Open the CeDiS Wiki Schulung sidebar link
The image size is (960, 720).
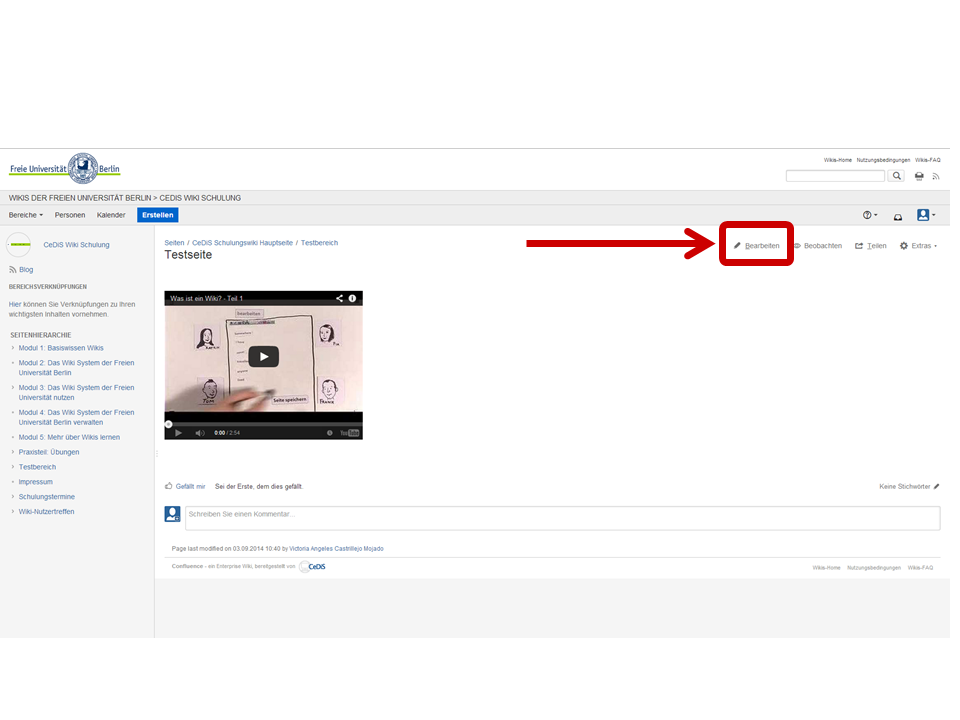click(x=77, y=244)
